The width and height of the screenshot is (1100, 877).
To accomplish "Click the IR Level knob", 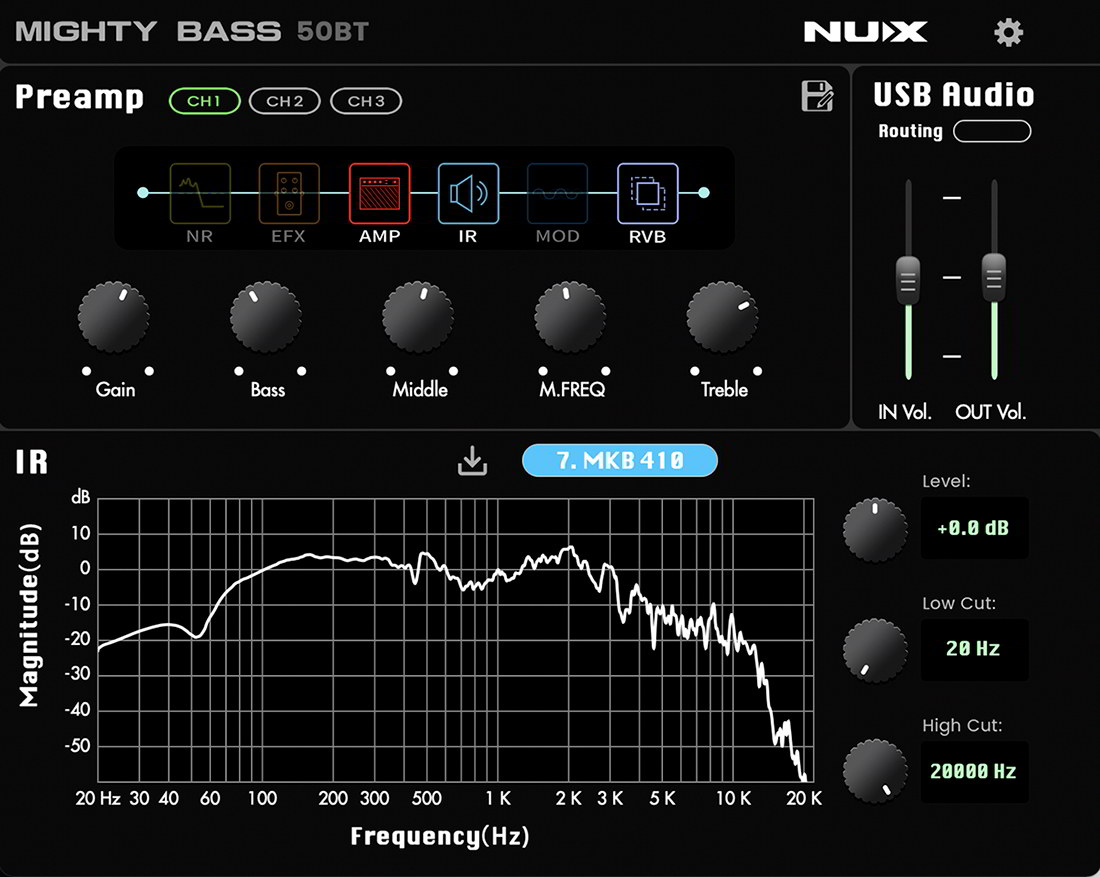I will [x=875, y=530].
